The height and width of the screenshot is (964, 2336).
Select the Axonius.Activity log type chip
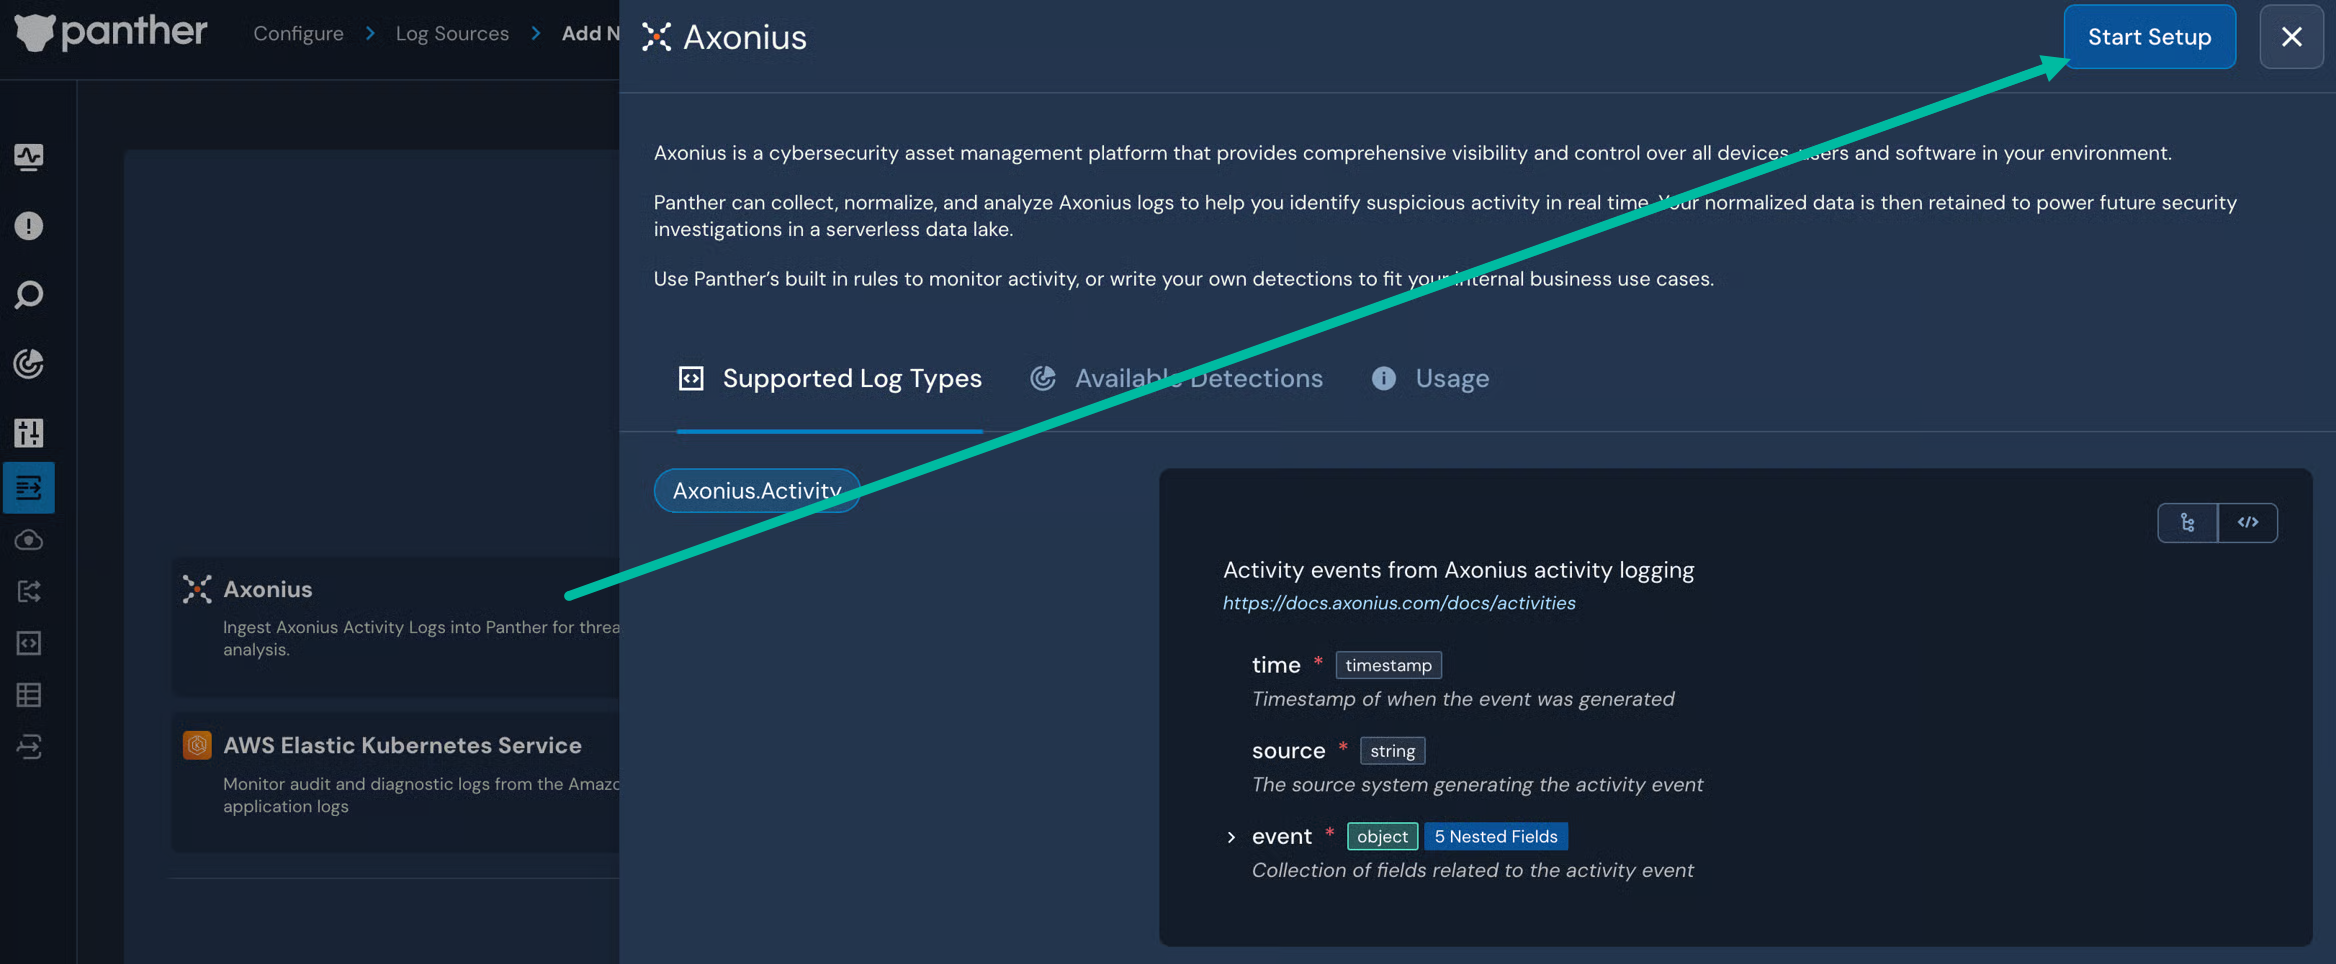[756, 491]
